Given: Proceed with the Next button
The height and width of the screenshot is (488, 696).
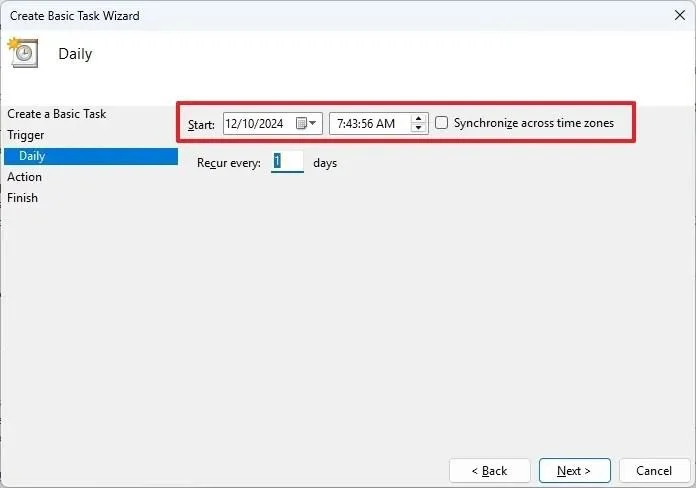Looking at the screenshot, I should (x=575, y=471).
